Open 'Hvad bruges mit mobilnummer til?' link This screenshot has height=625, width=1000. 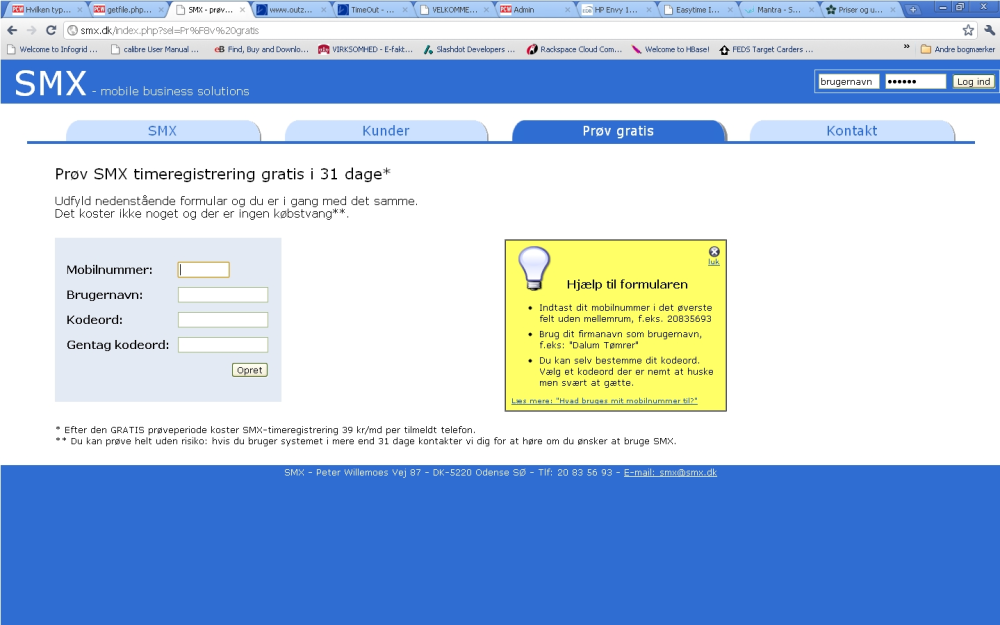click(604, 401)
